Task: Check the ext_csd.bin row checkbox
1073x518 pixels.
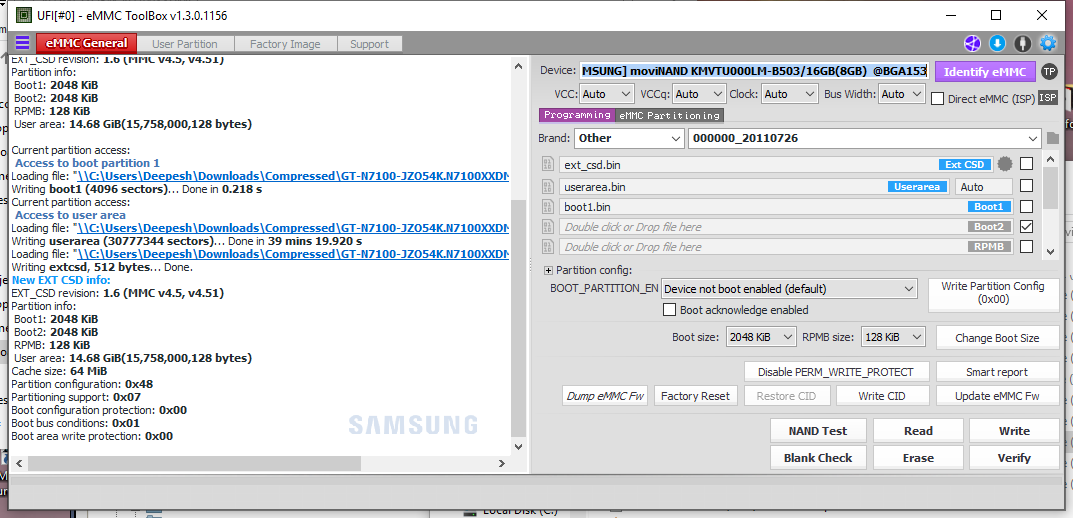Action: tap(1026, 164)
